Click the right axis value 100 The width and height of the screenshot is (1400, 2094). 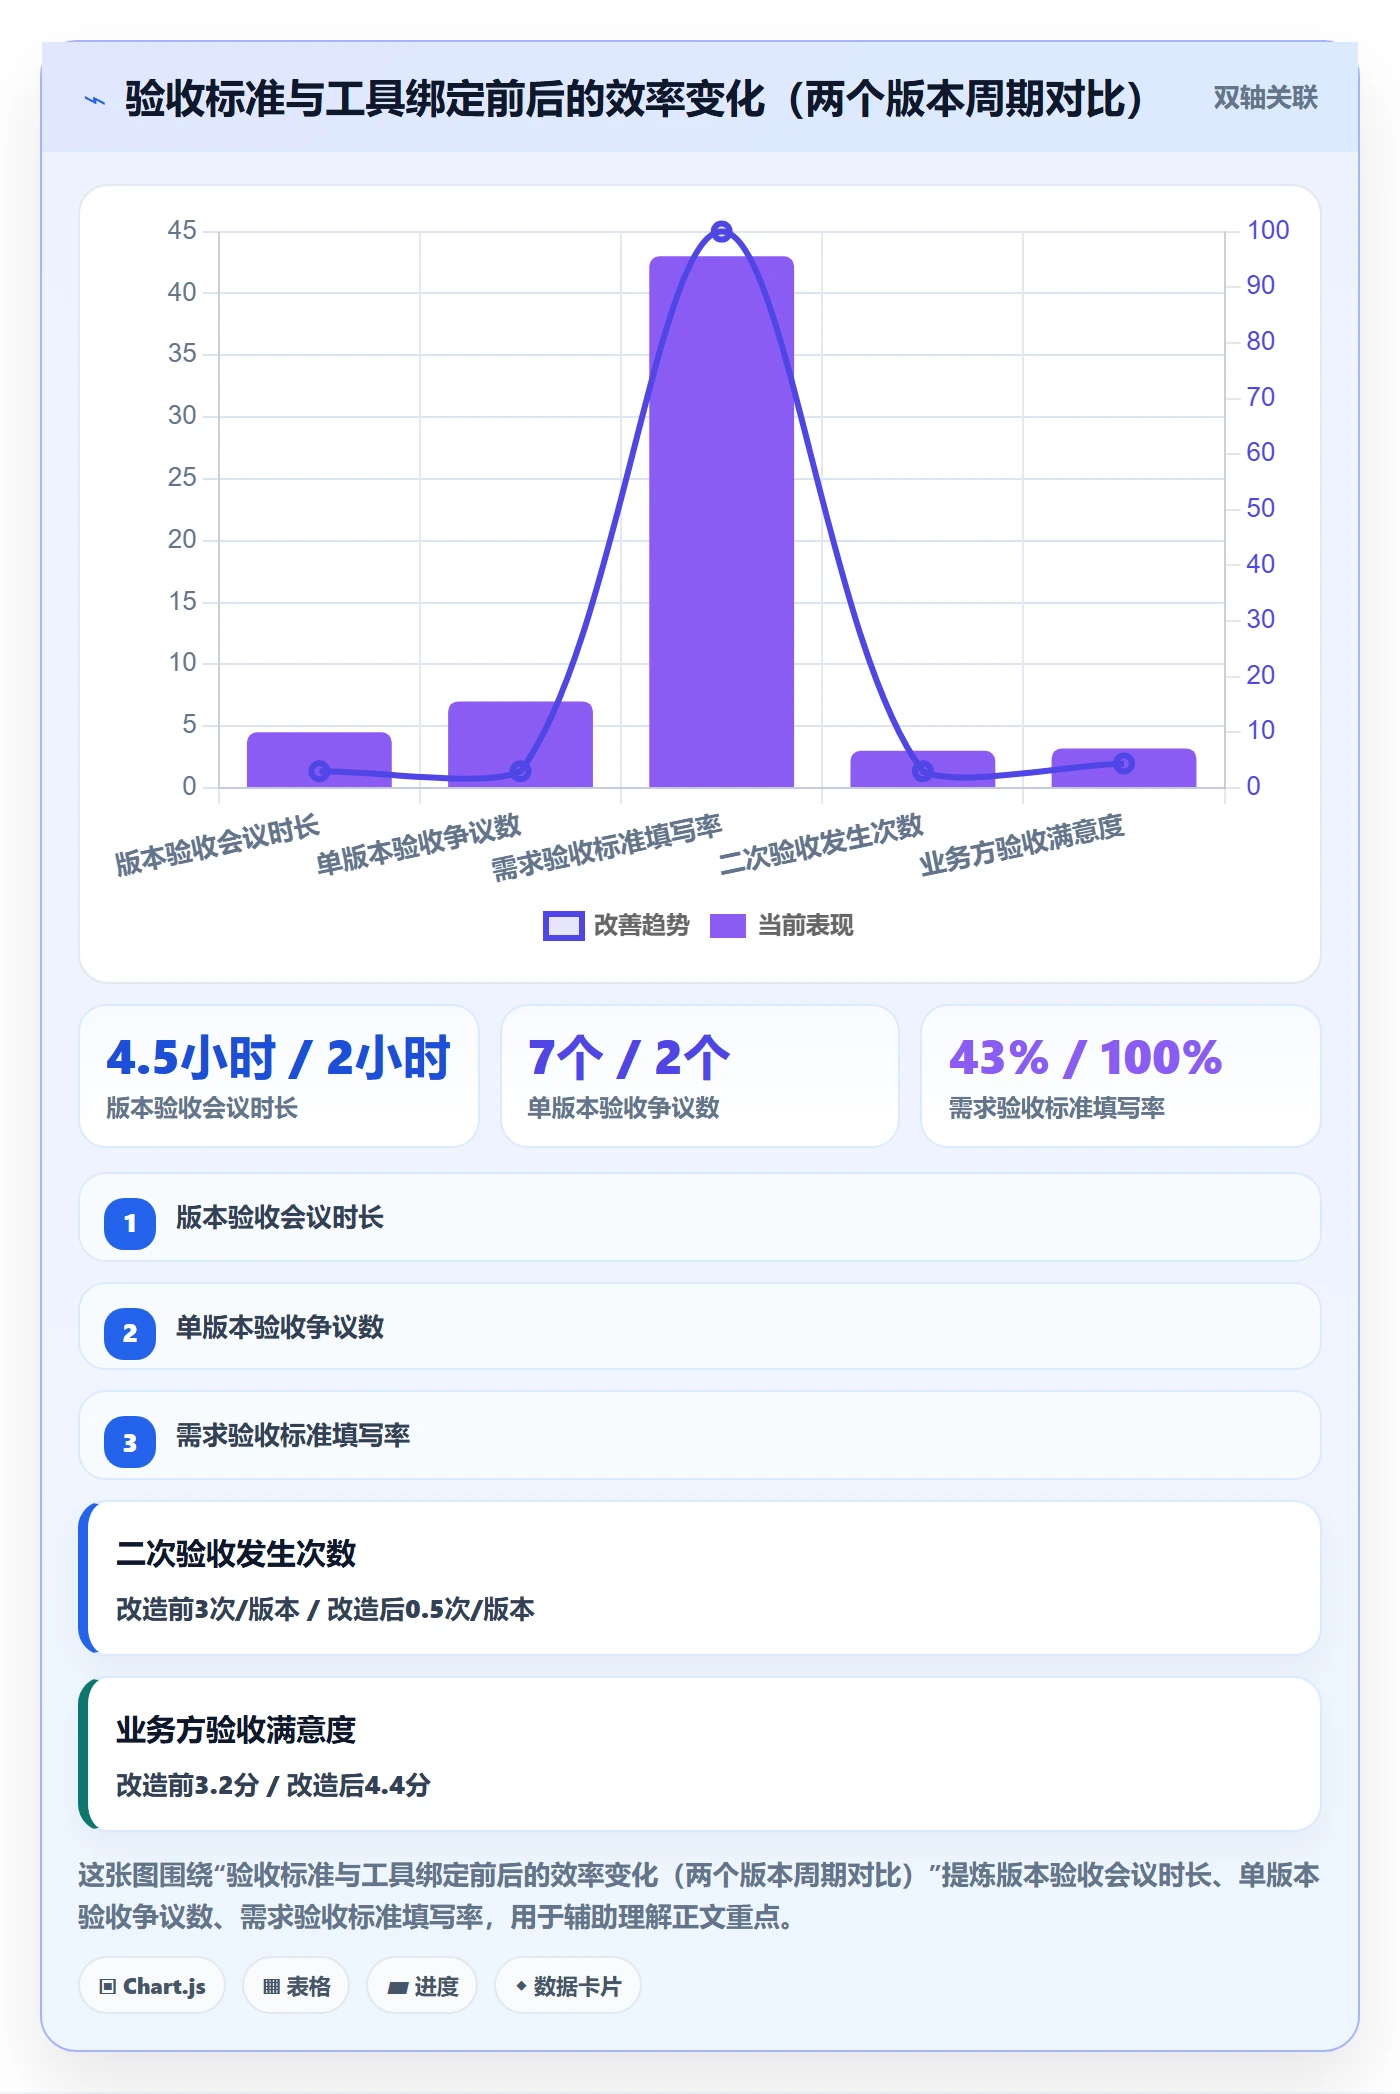click(1267, 231)
